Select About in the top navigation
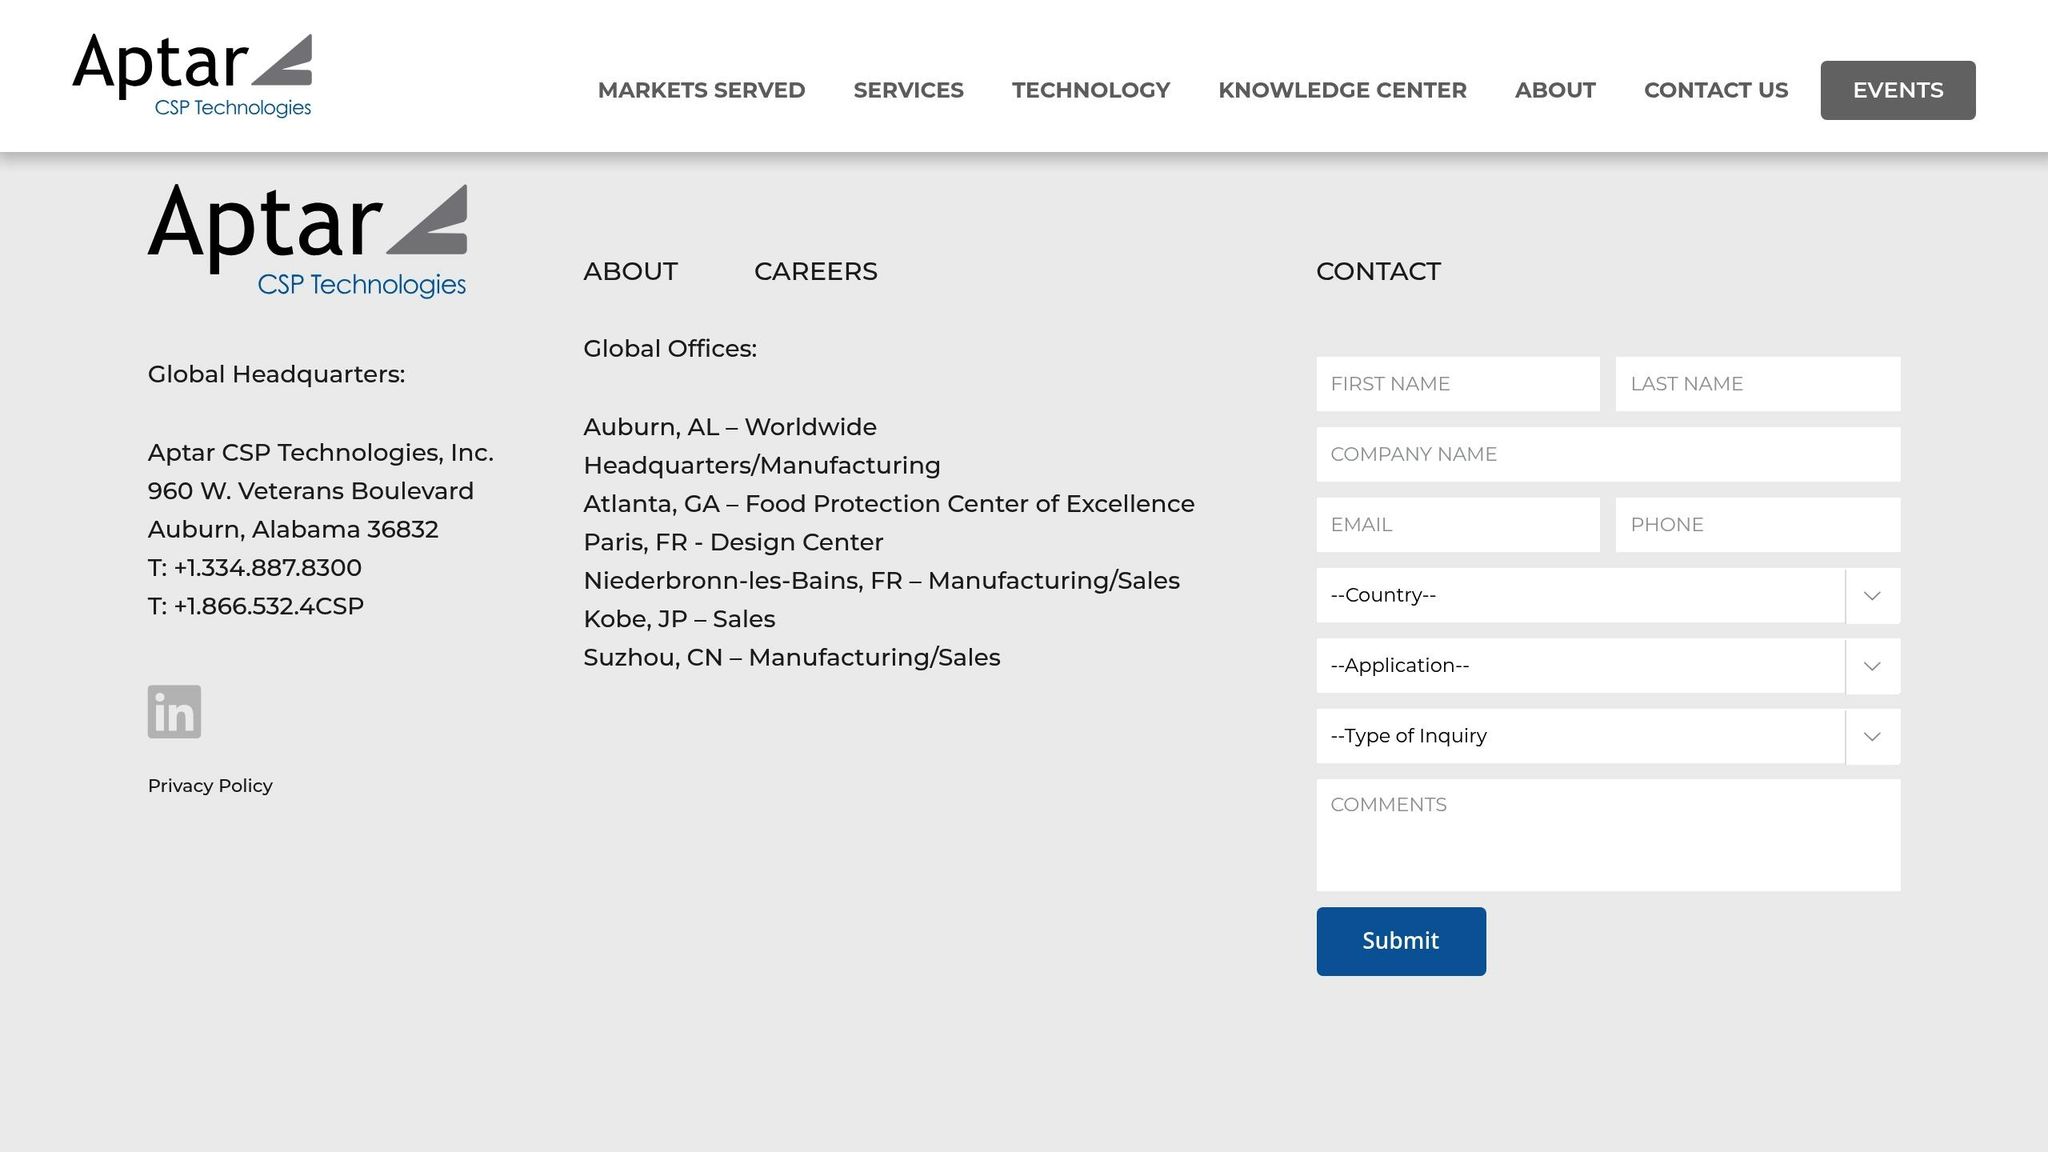This screenshot has height=1152, width=2048. pyautogui.click(x=1555, y=90)
